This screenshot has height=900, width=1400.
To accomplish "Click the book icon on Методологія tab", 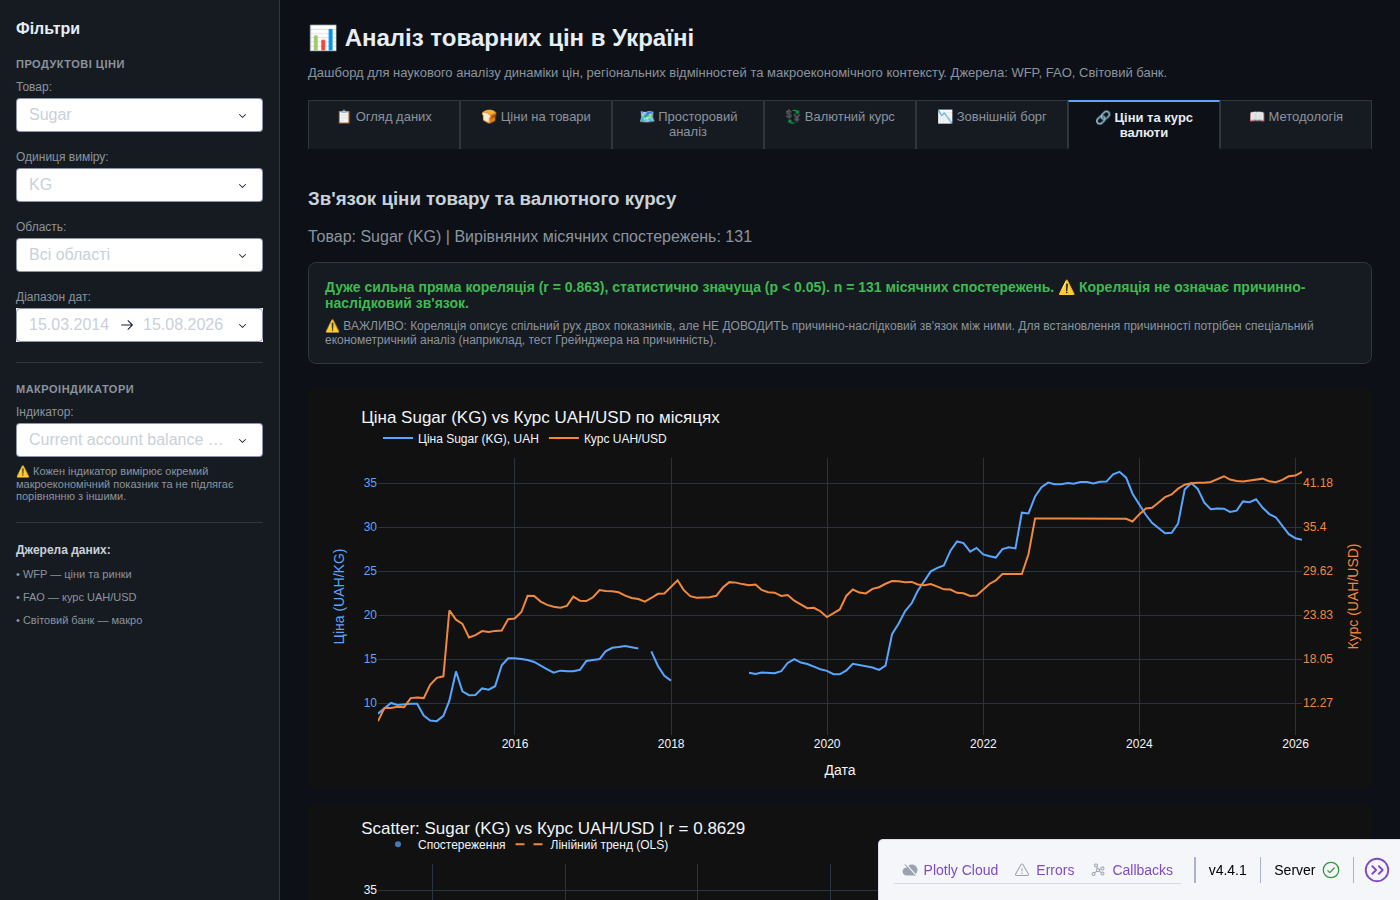I will (x=1257, y=117).
